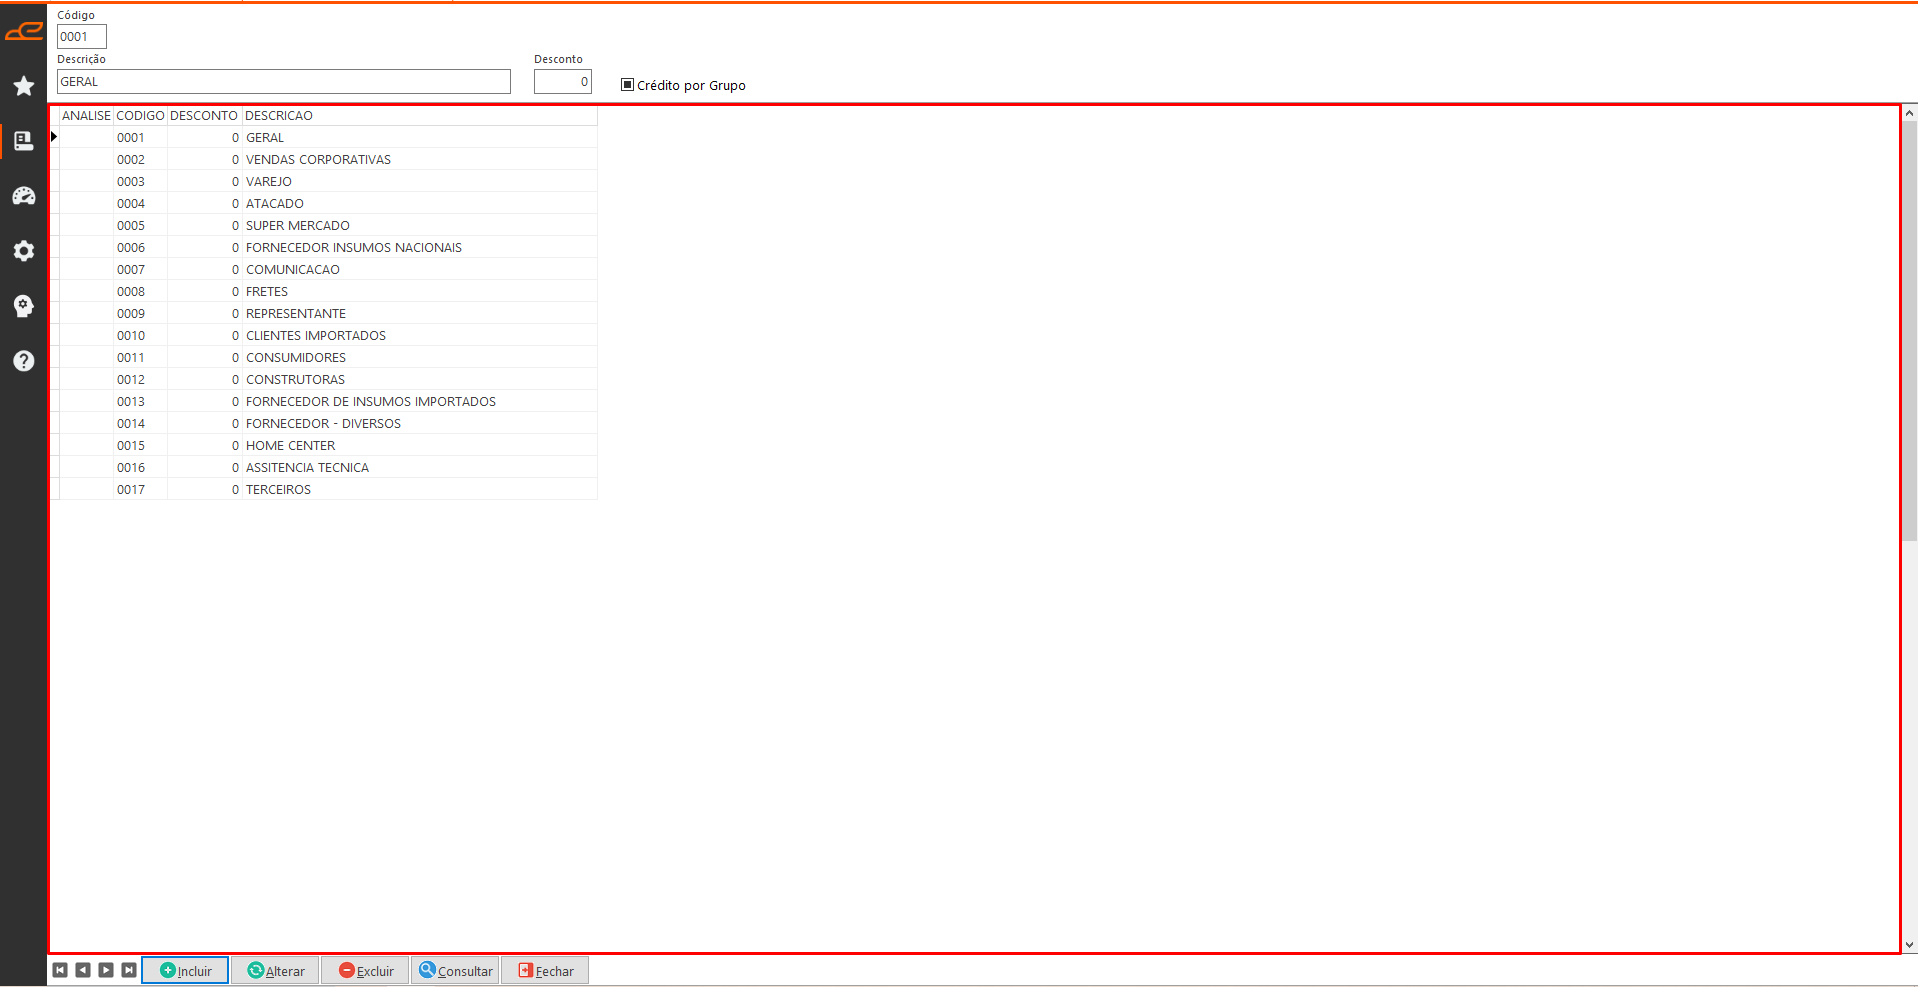The image size is (1918, 987).
Task: Open the favorites star in sidebar
Action: tap(24, 86)
